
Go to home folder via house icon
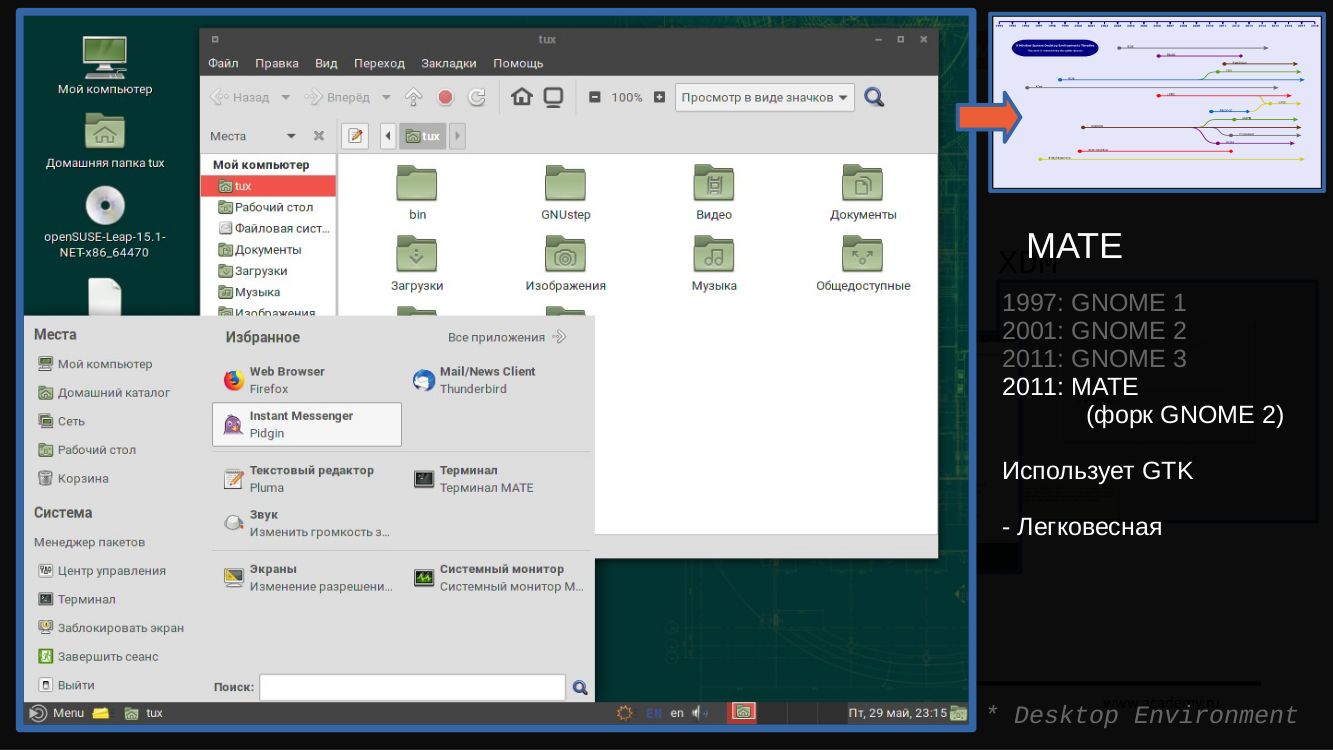pyautogui.click(x=521, y=97)
